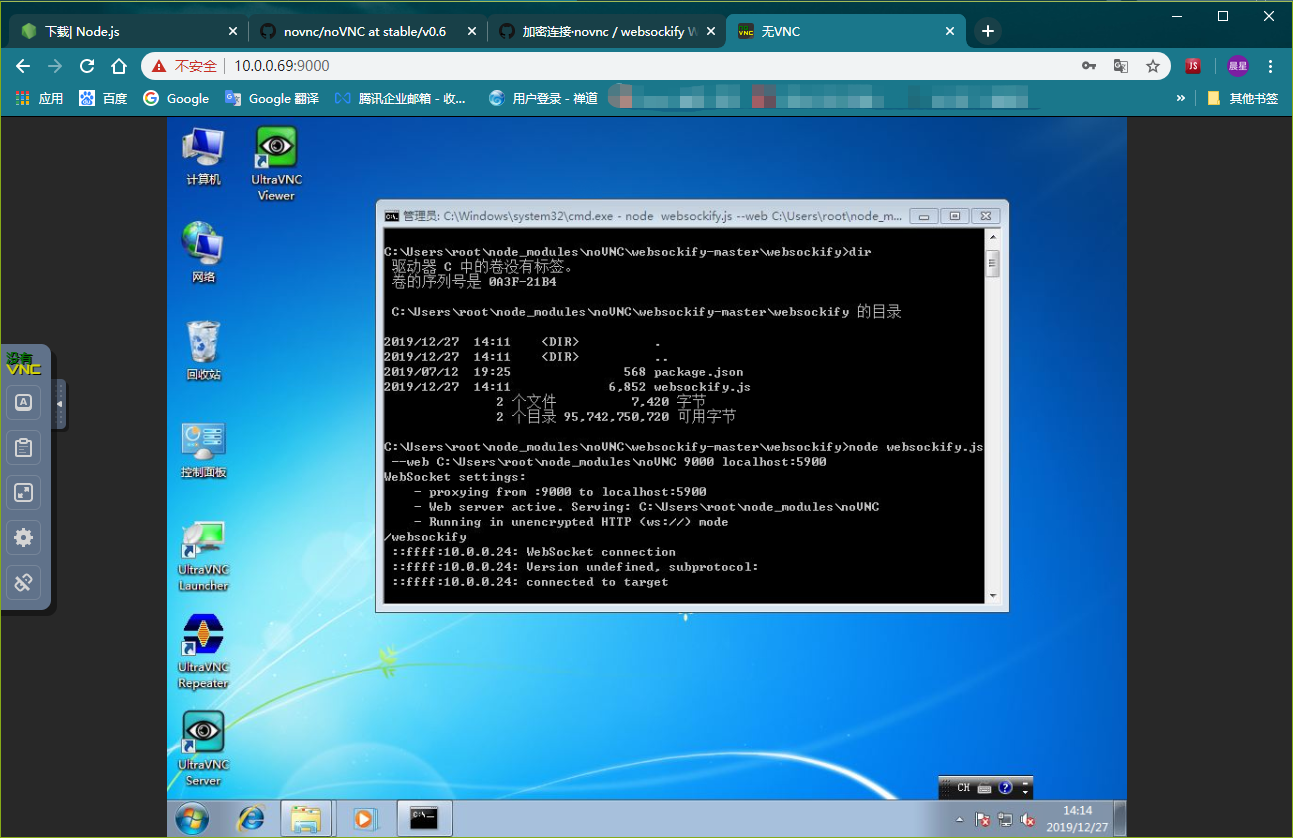The image size is (1293, 838).
Task: Click CH input language indicator
Action: 963,788
